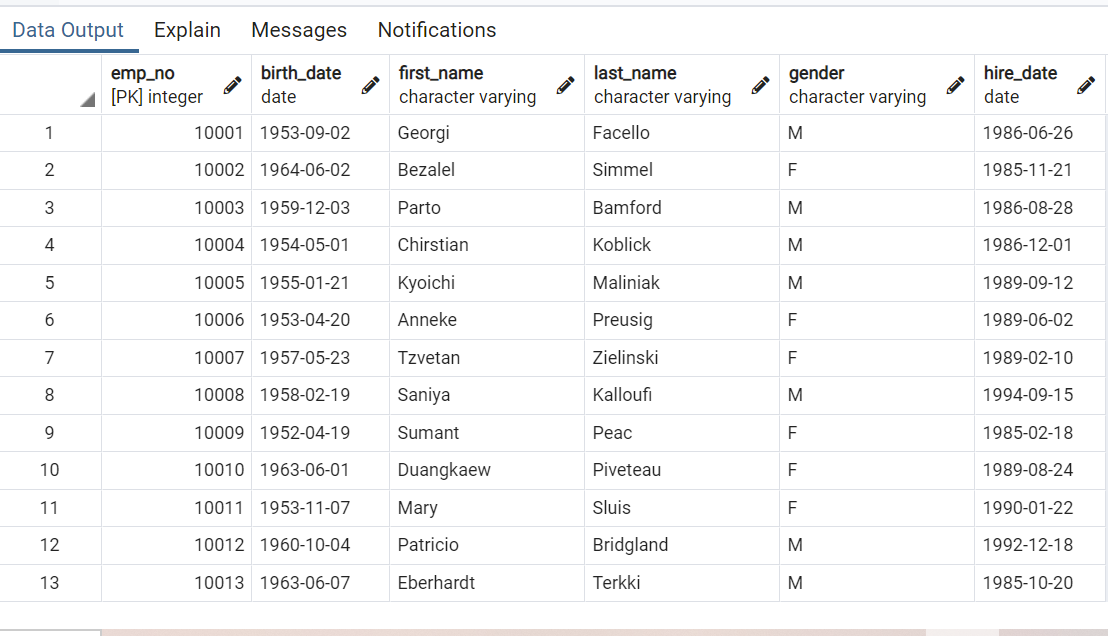Click the pencil icon on the emp_no column
Image resolution: width=1108 pixels, height=636 pixels.
[x=233, y=85]
